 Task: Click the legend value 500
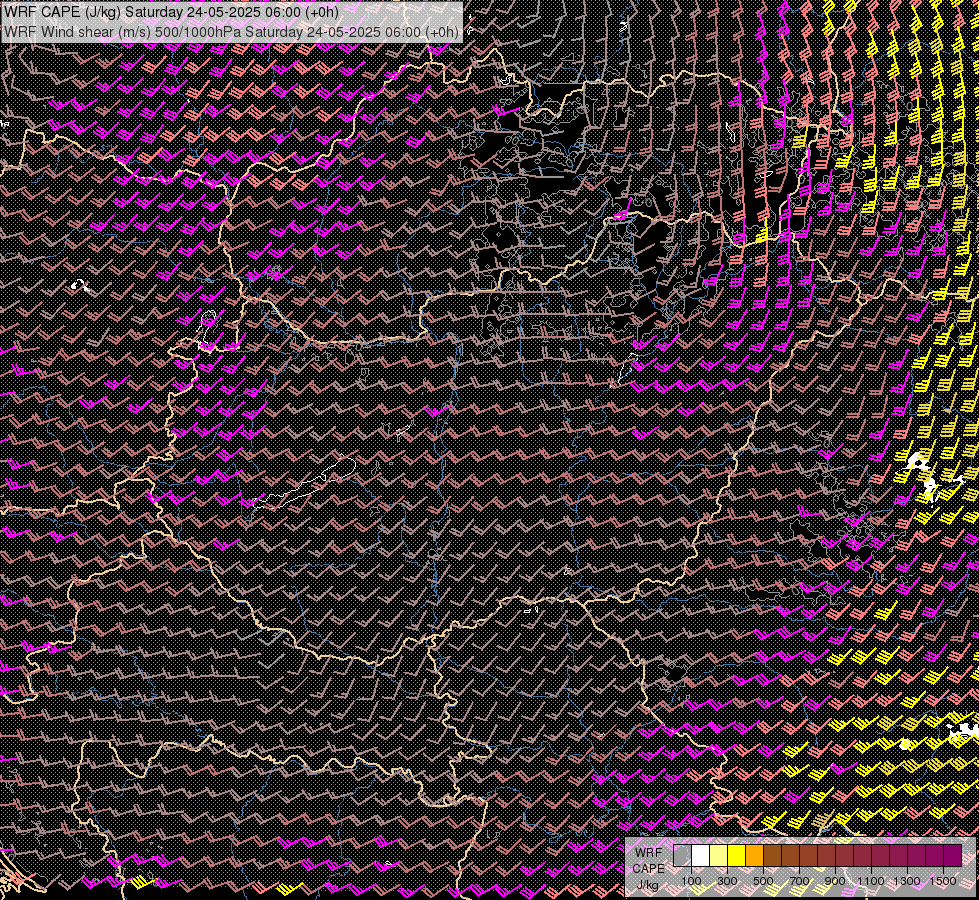click(x=763, y=881)
